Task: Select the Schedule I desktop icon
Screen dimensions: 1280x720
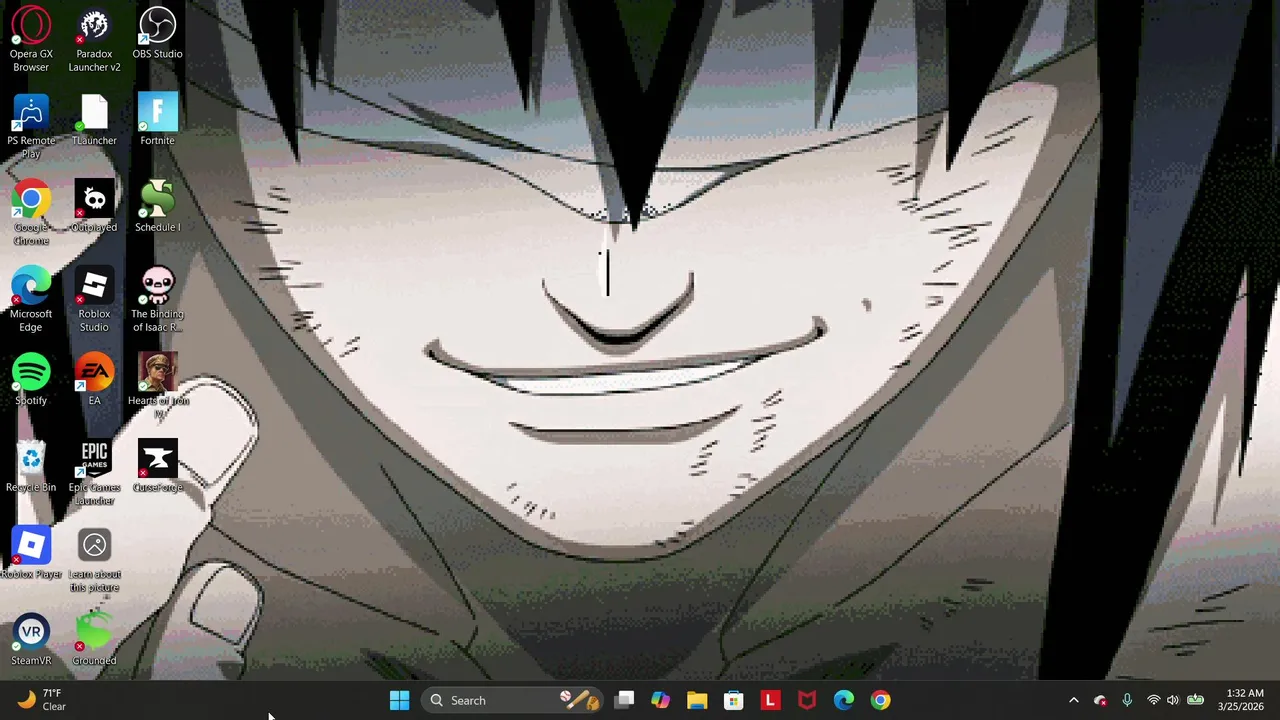Action: pyautogui.click(x=157, y=207)
